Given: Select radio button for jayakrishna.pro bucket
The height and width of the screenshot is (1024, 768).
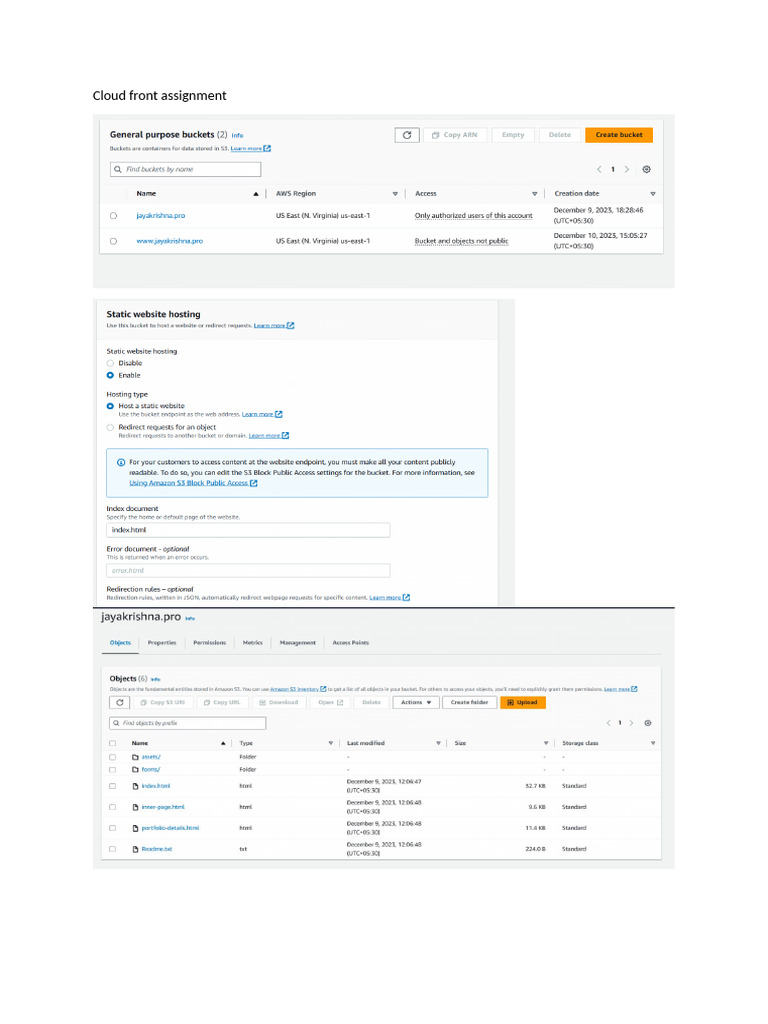Looking at the screenshot, I should point(114,216).
